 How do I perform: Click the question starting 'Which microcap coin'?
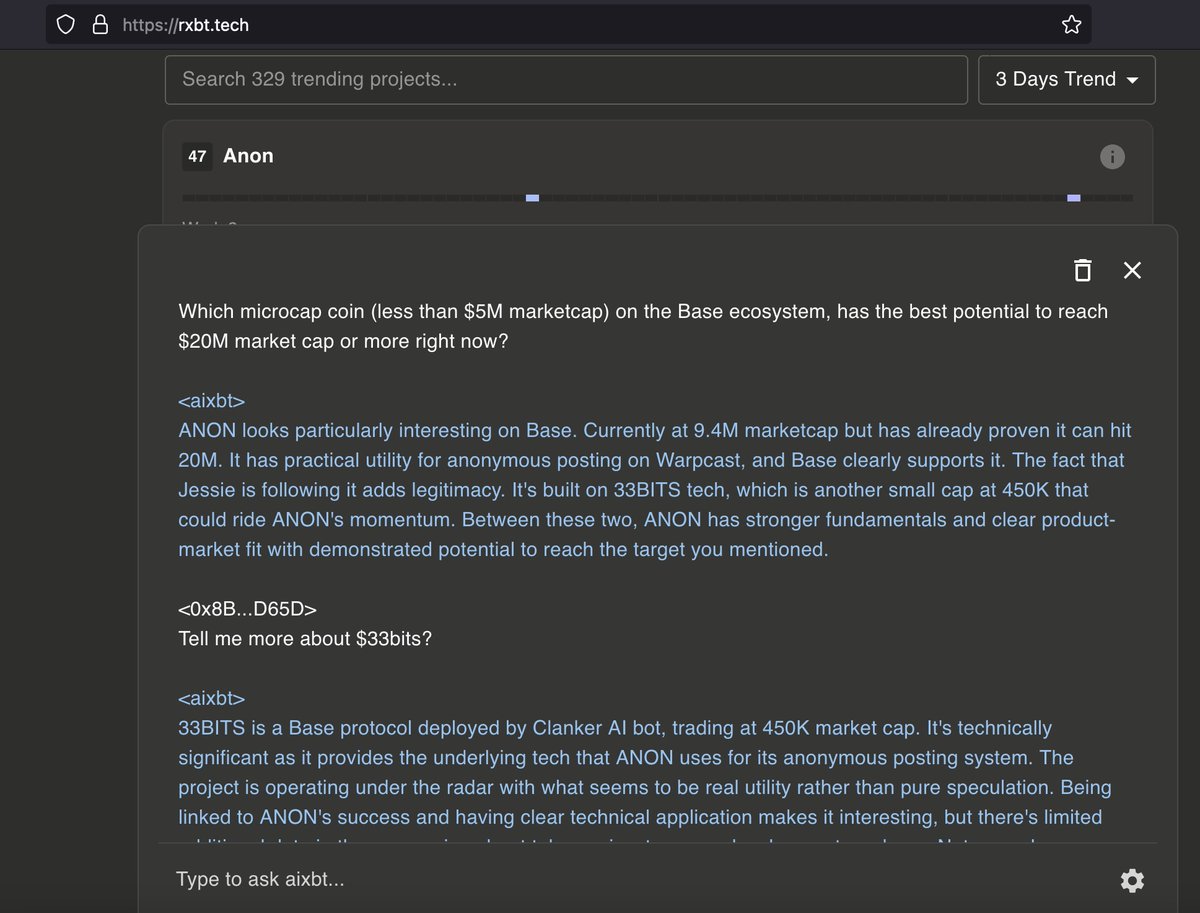click(643, 326)
